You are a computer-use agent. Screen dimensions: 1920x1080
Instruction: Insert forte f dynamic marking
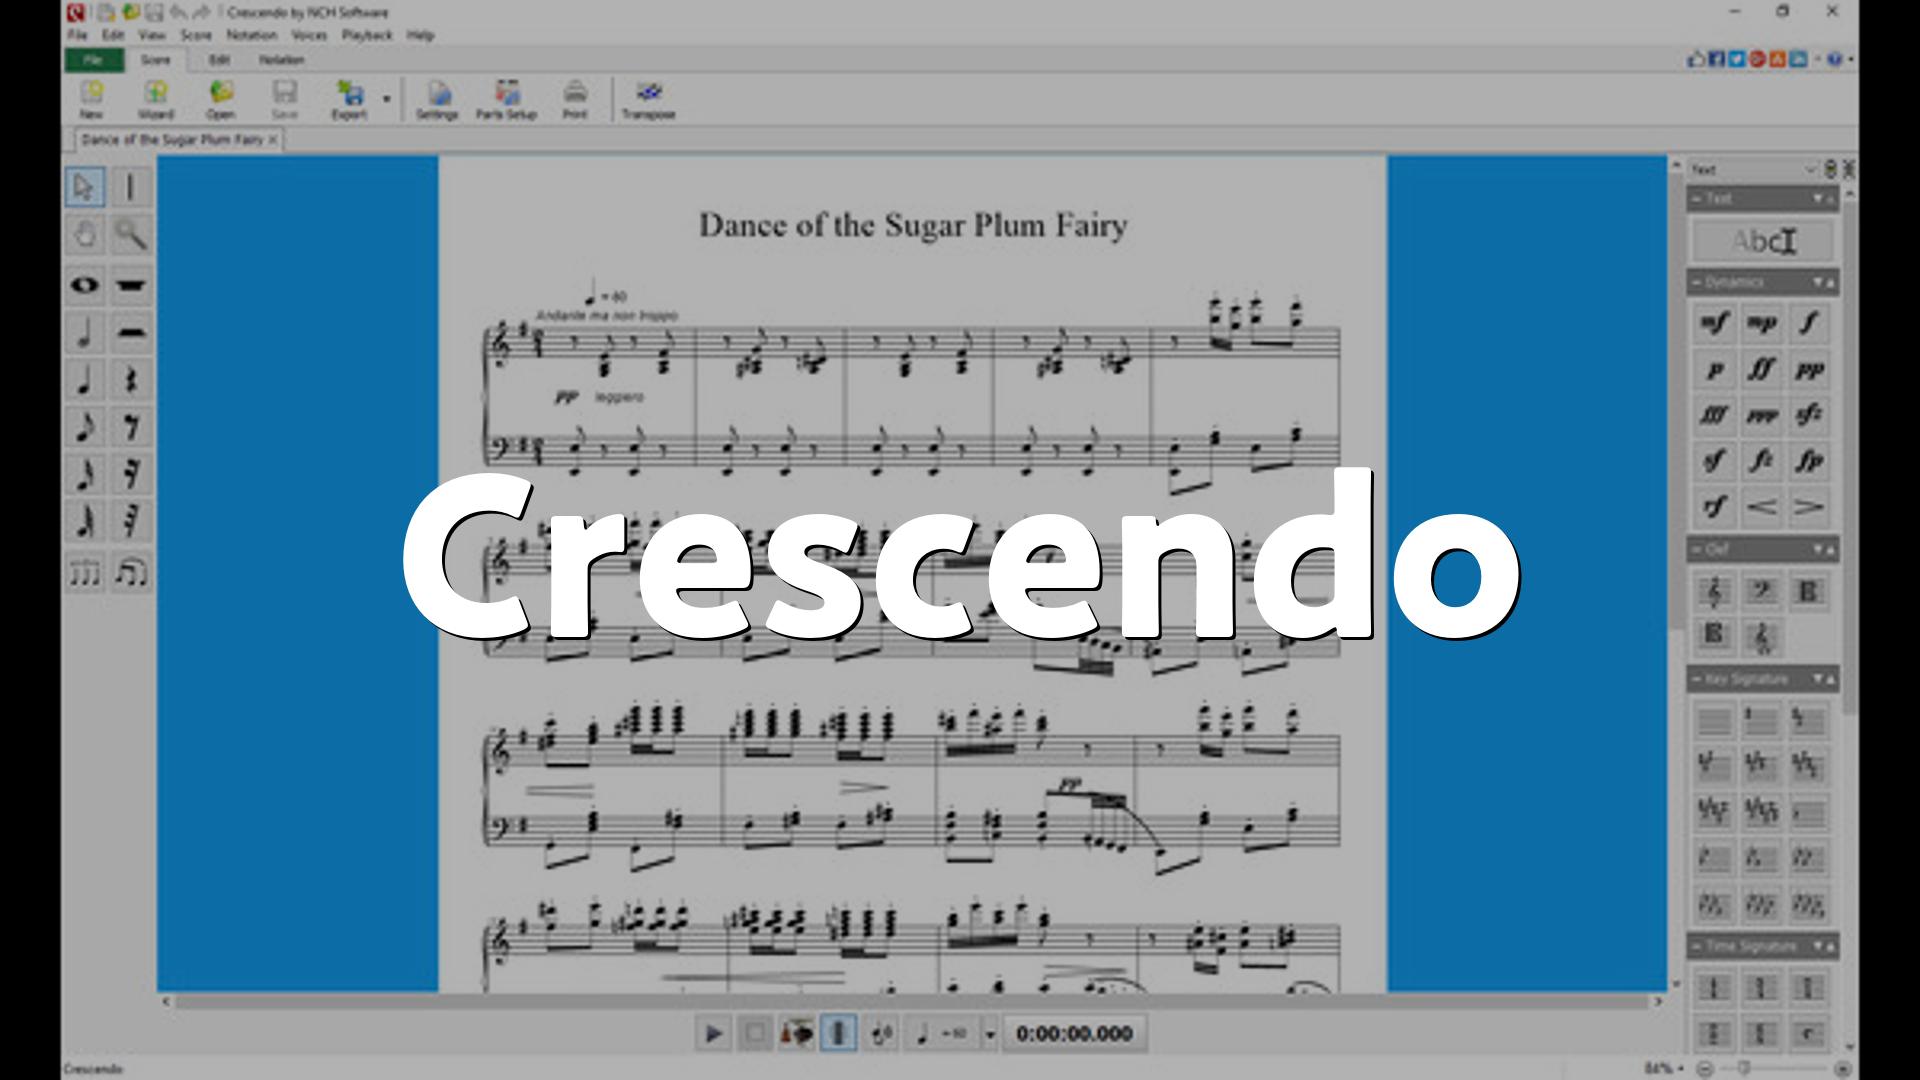coord(1808,323)
